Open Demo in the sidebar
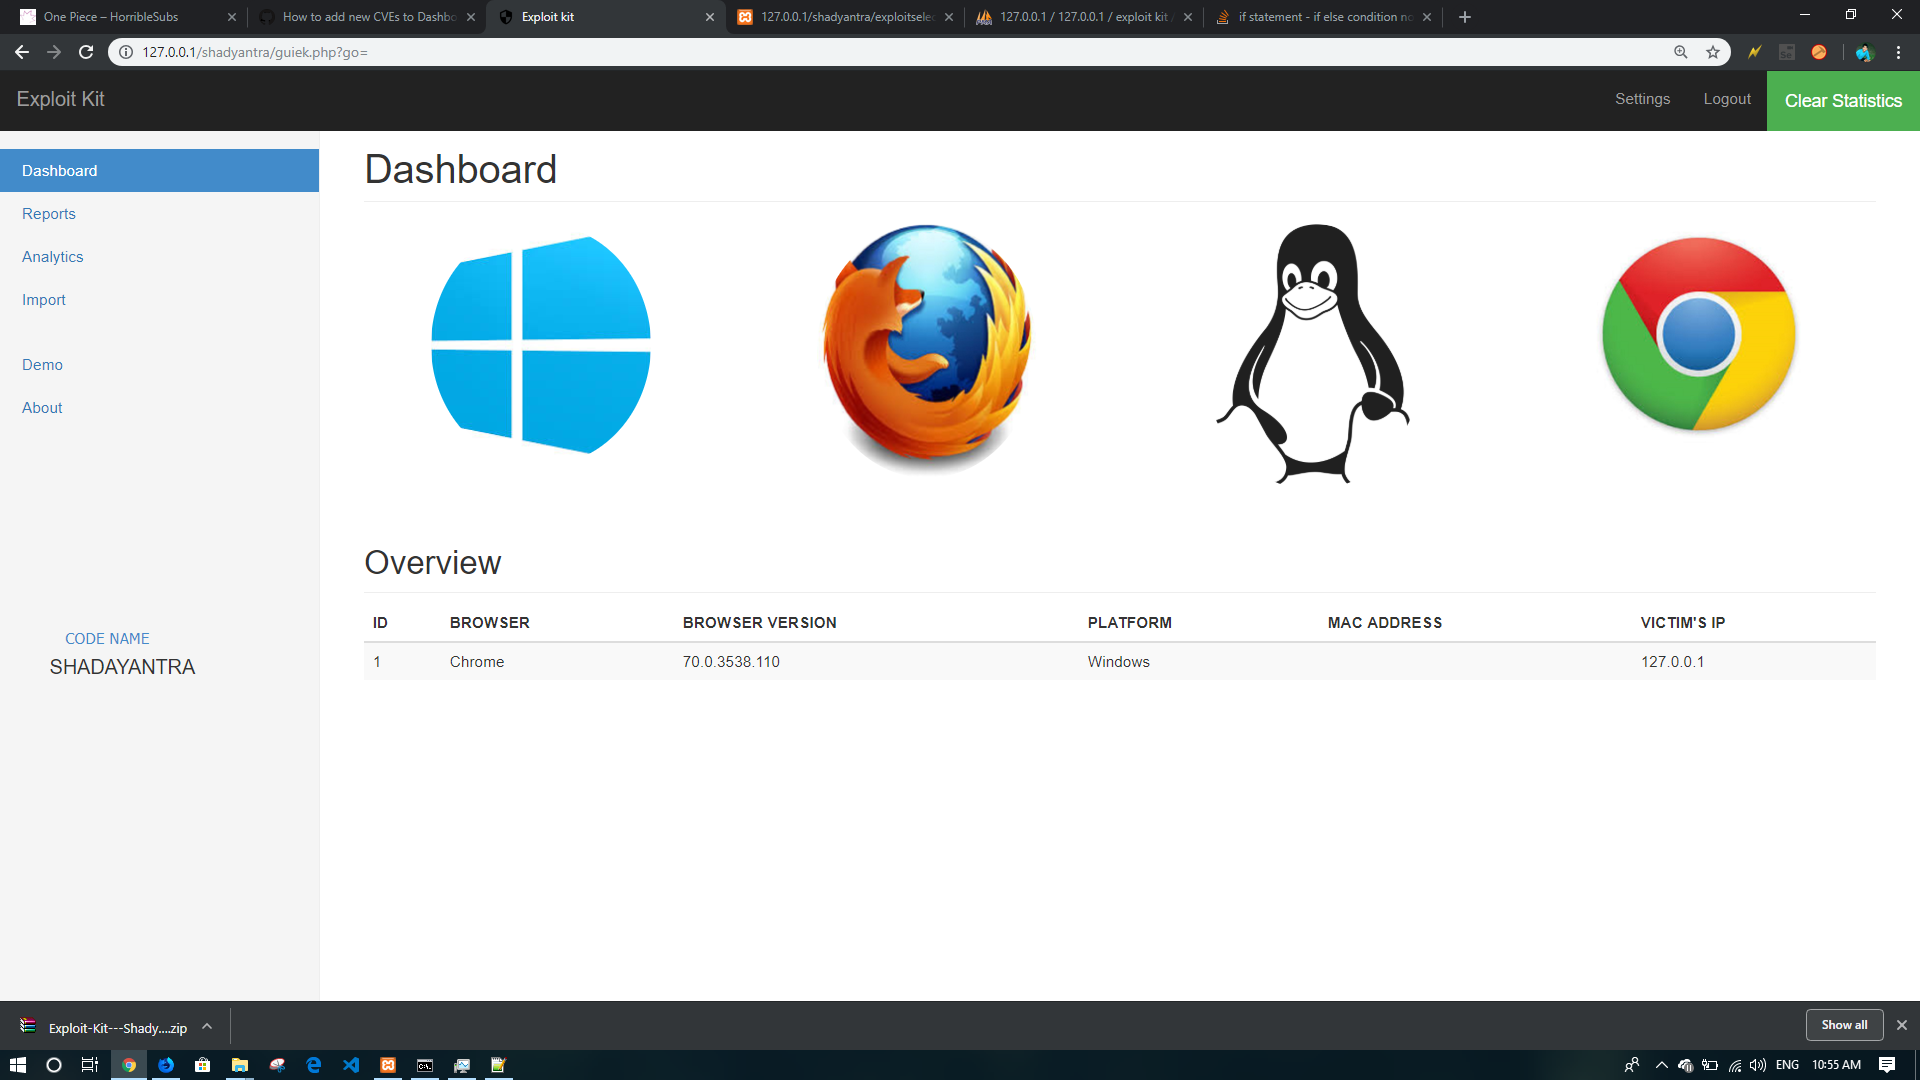The height and width of the screenshot is (1080, 1920). click(x=42, y=365)
